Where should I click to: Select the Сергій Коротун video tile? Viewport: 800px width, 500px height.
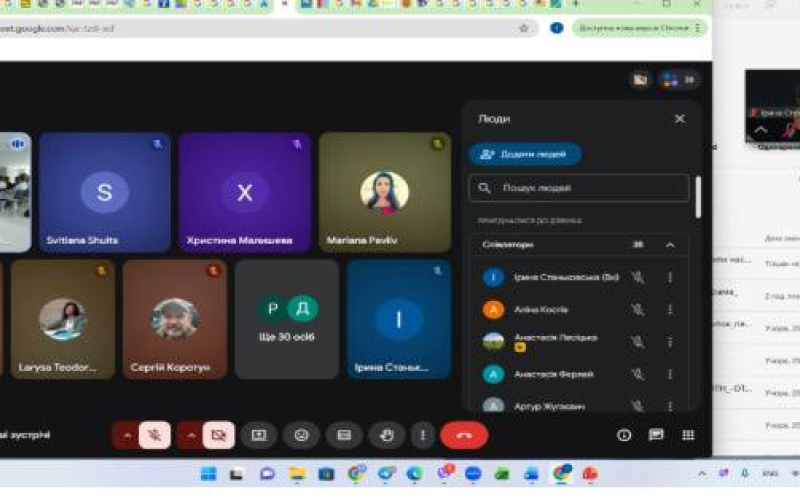(174, 319)
